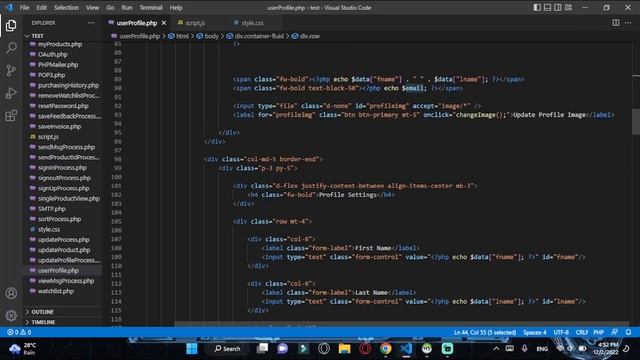Toggle the bottom panel layout icon

547,7
